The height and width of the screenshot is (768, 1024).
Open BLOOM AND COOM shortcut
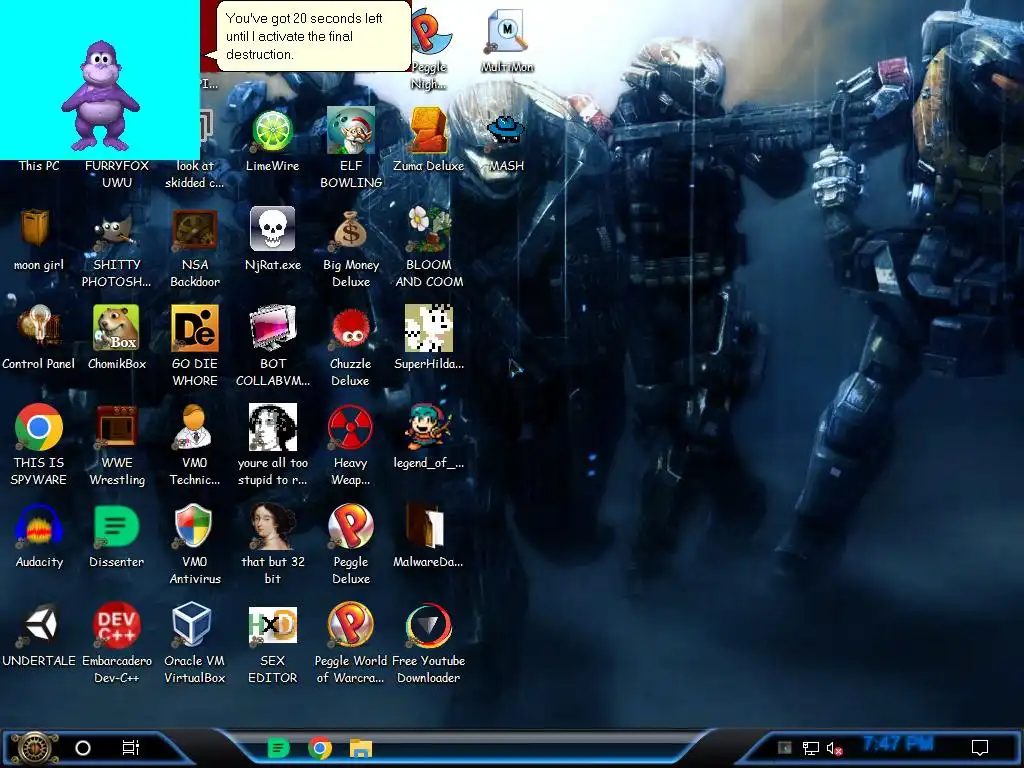point(428,229)
